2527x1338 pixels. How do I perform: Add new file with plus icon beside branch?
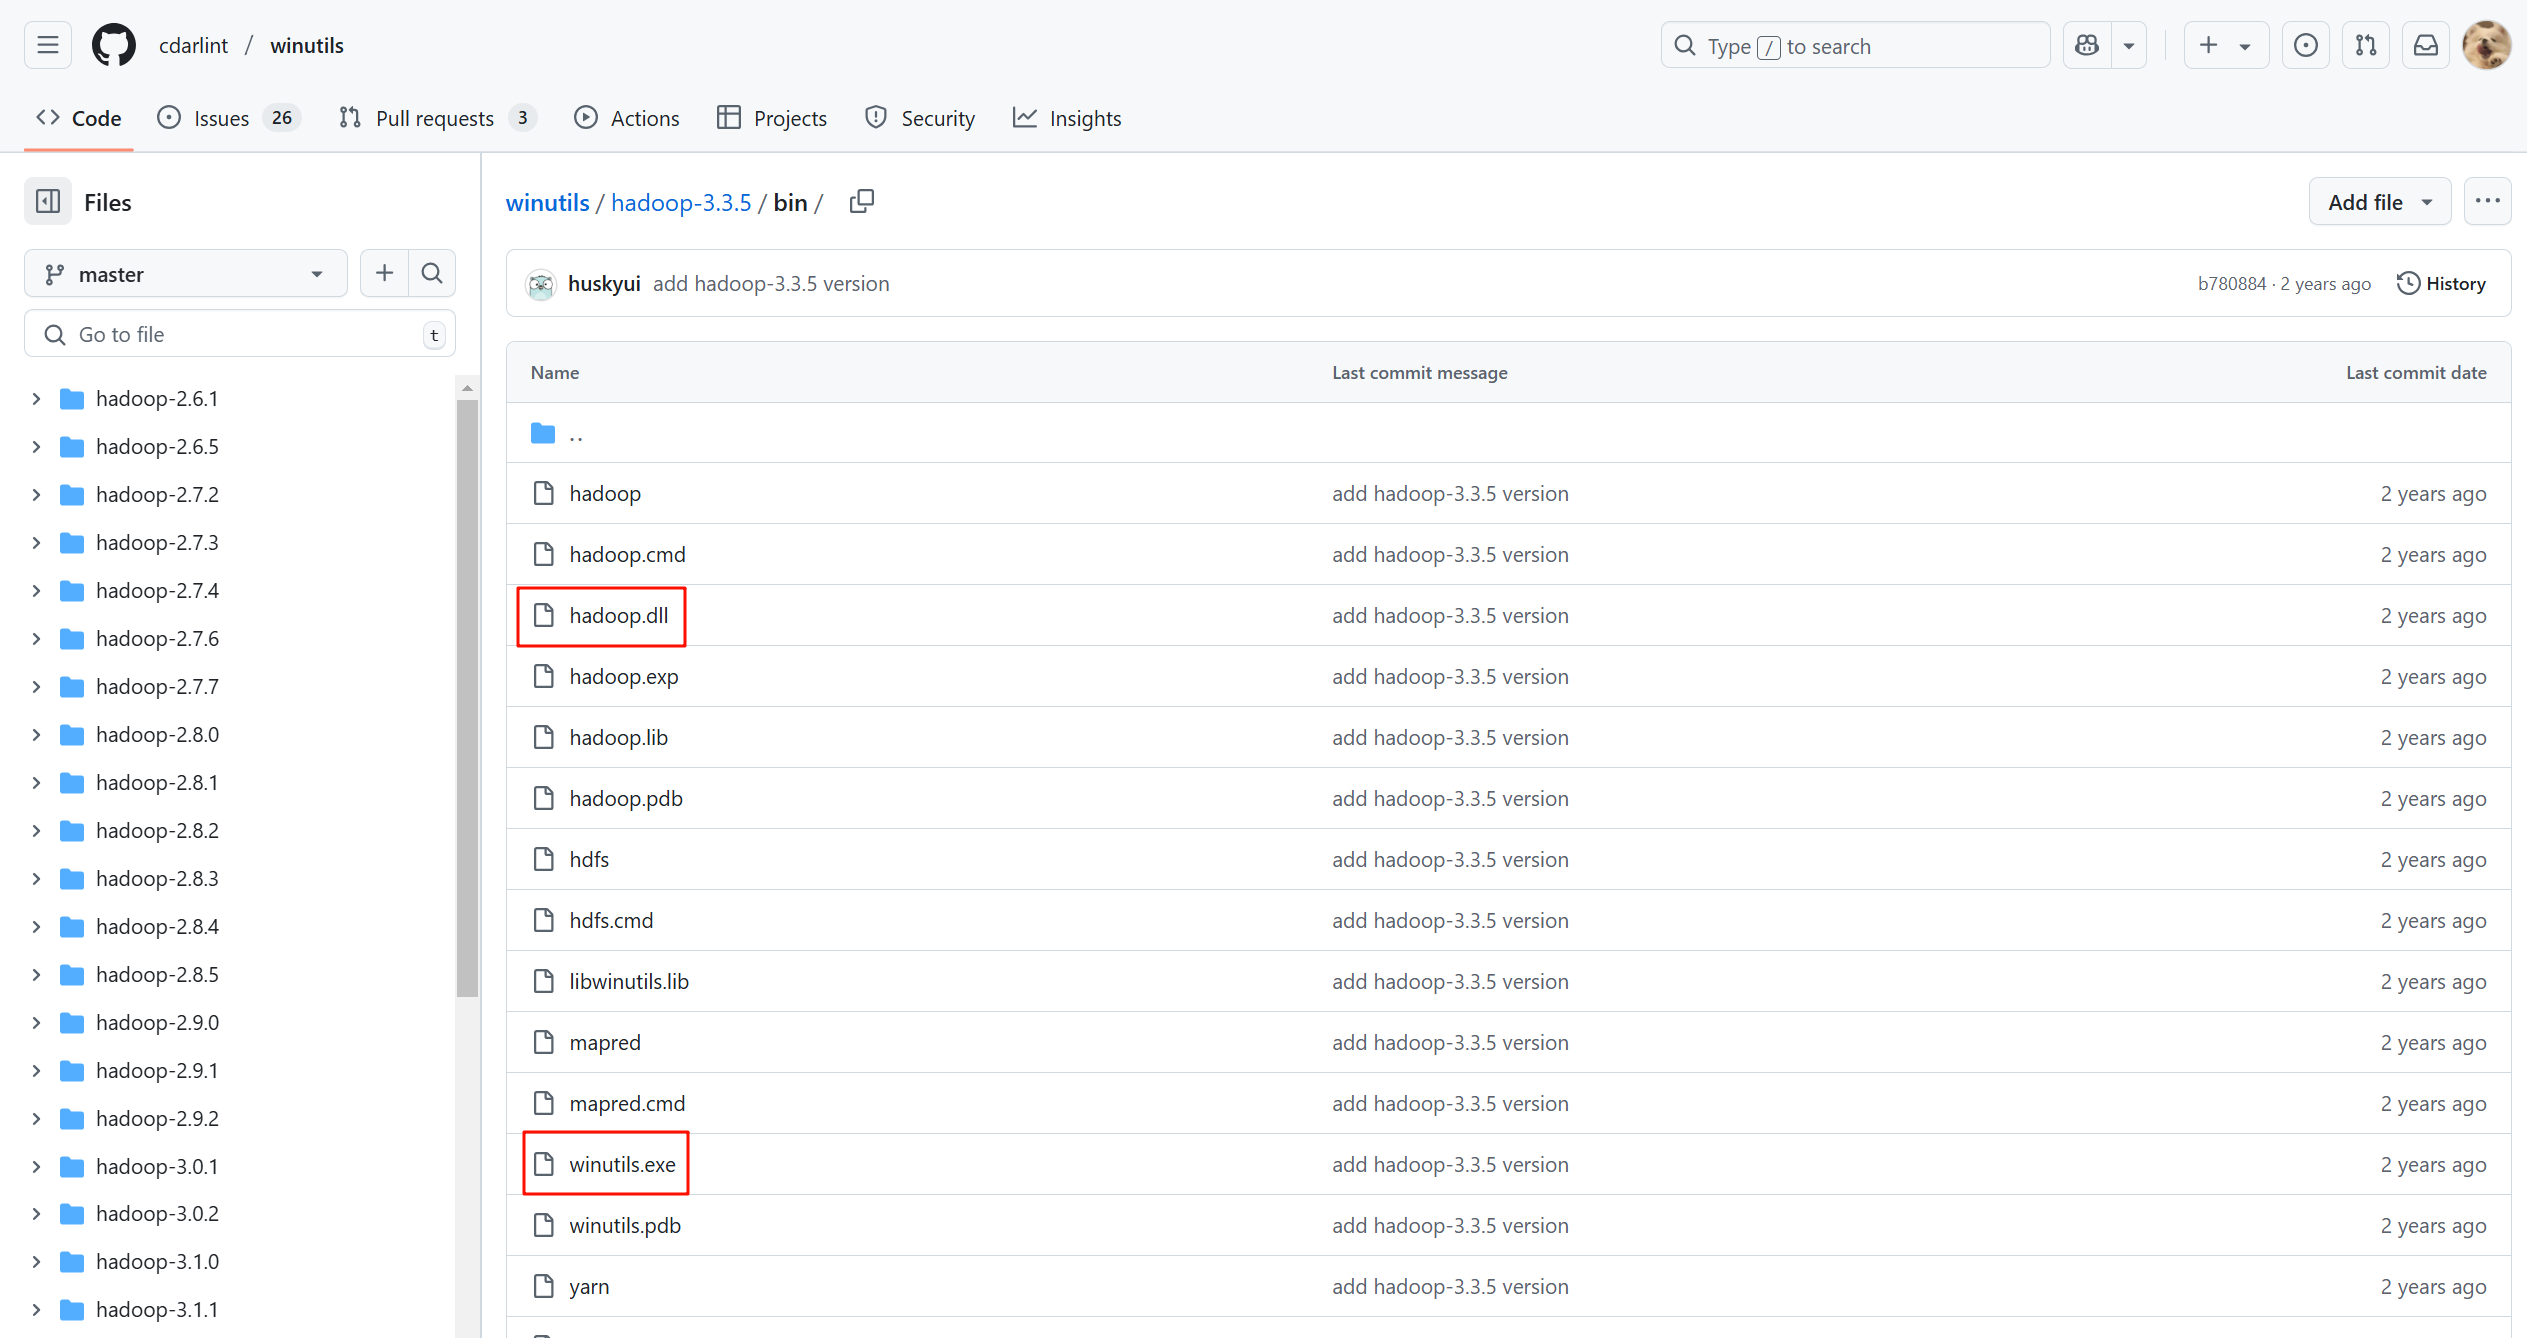coord(384,273)
